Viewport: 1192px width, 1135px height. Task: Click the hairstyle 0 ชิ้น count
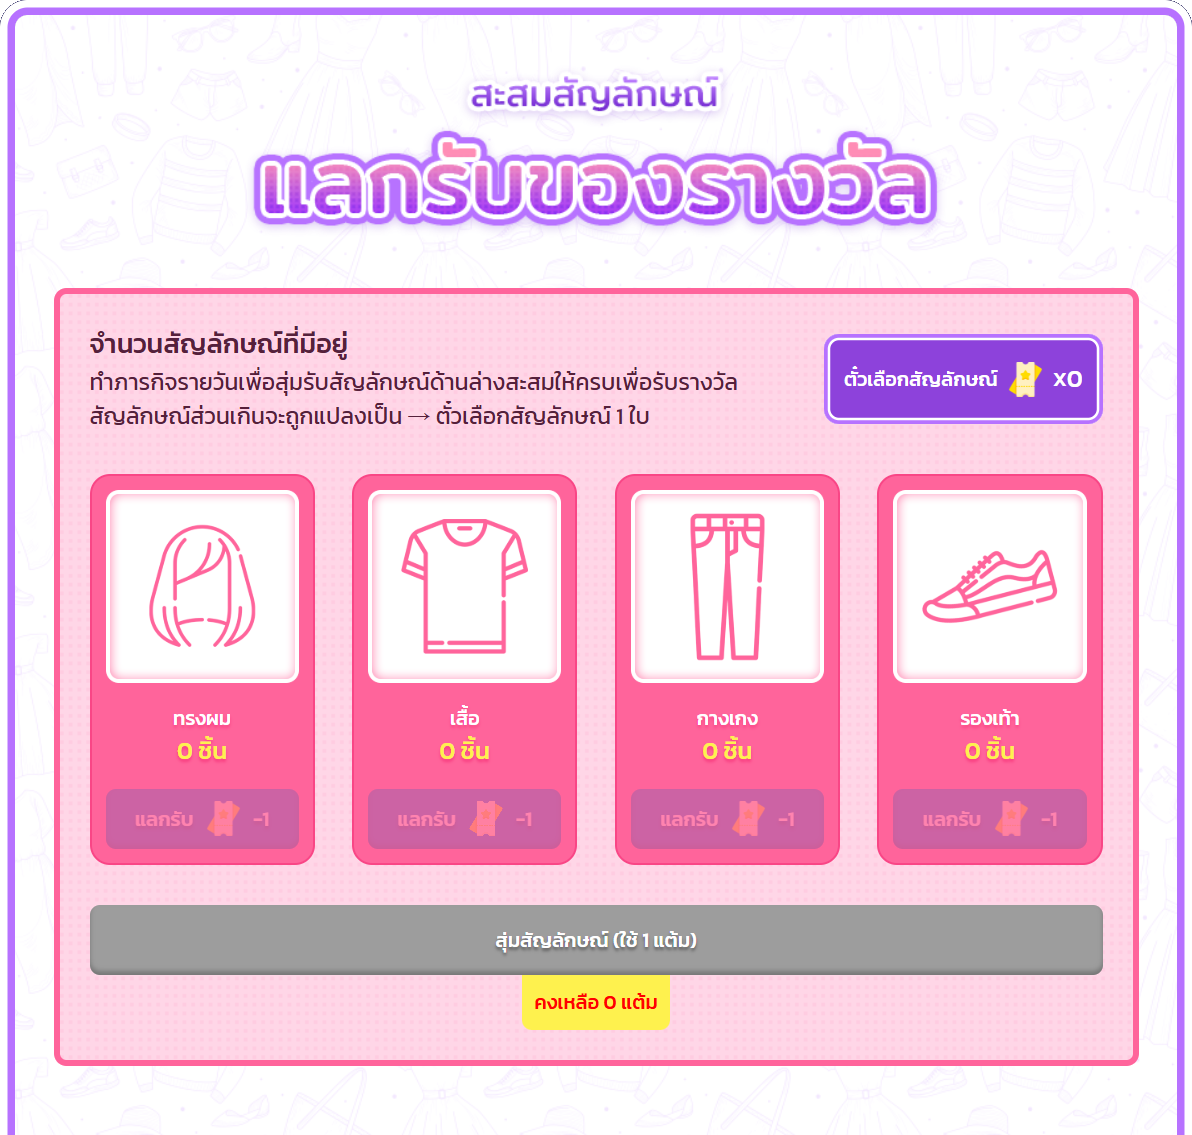click(202, 751)
